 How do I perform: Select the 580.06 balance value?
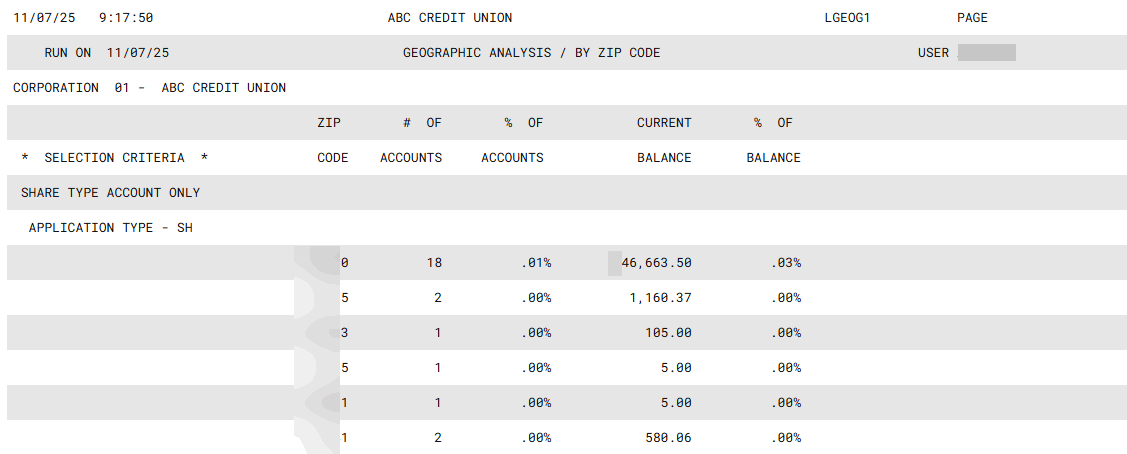668,438
